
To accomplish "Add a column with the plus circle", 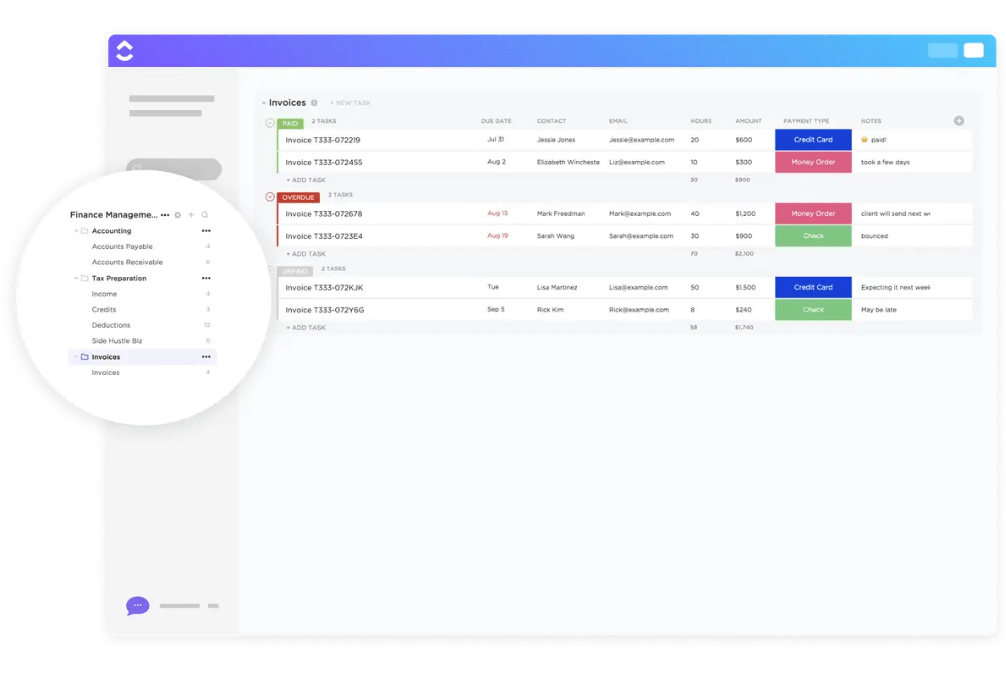I will (x=959, y=121).
